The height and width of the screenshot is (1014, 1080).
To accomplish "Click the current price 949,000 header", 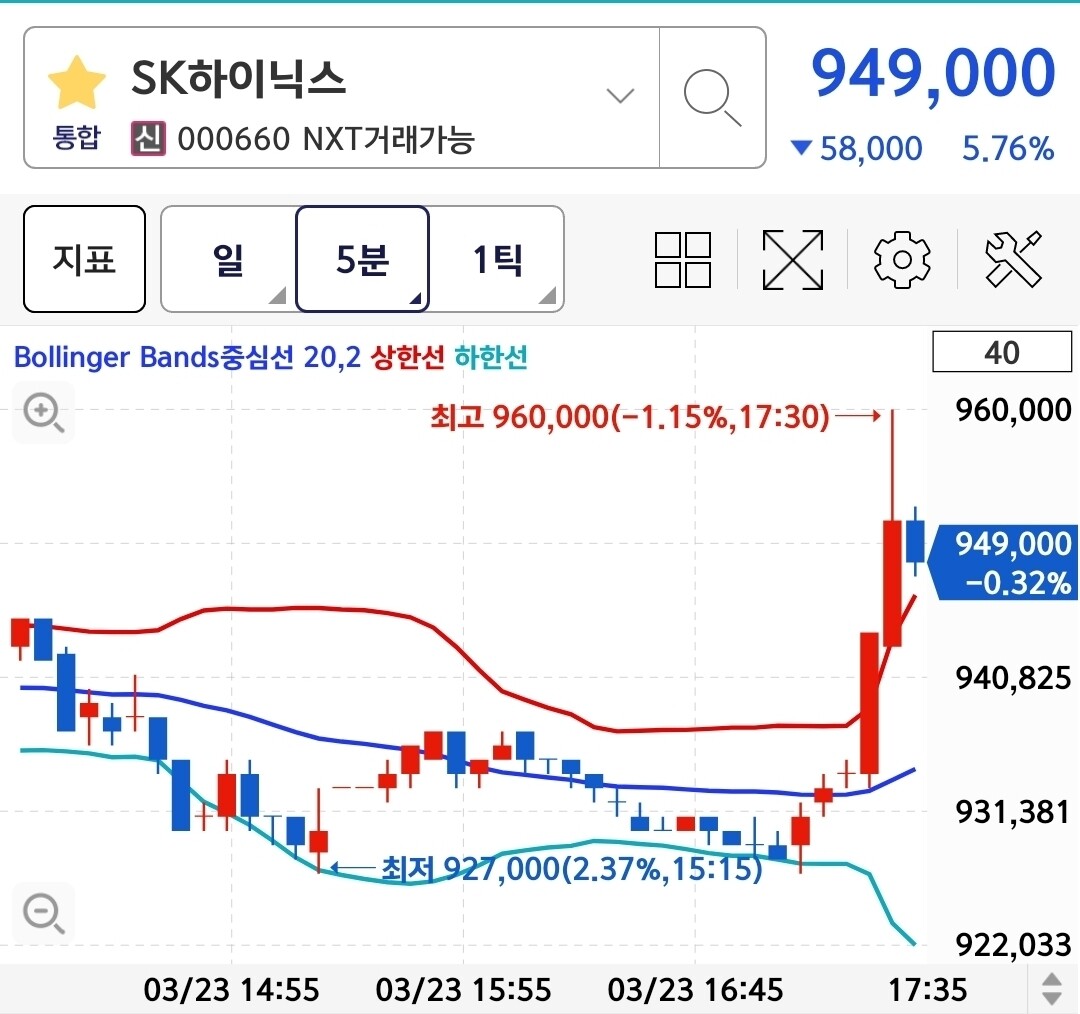I will 933,73.
